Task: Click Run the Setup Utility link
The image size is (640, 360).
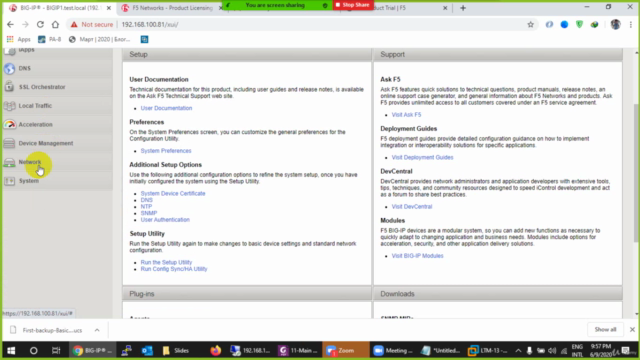Action: (x=166, y=262)
